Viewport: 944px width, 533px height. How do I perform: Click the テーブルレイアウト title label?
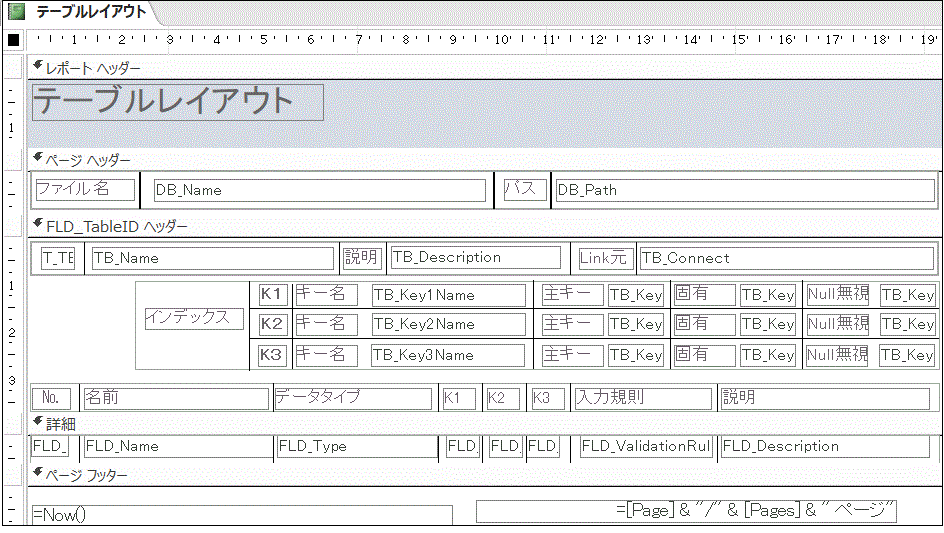click(x=178, y=102)
